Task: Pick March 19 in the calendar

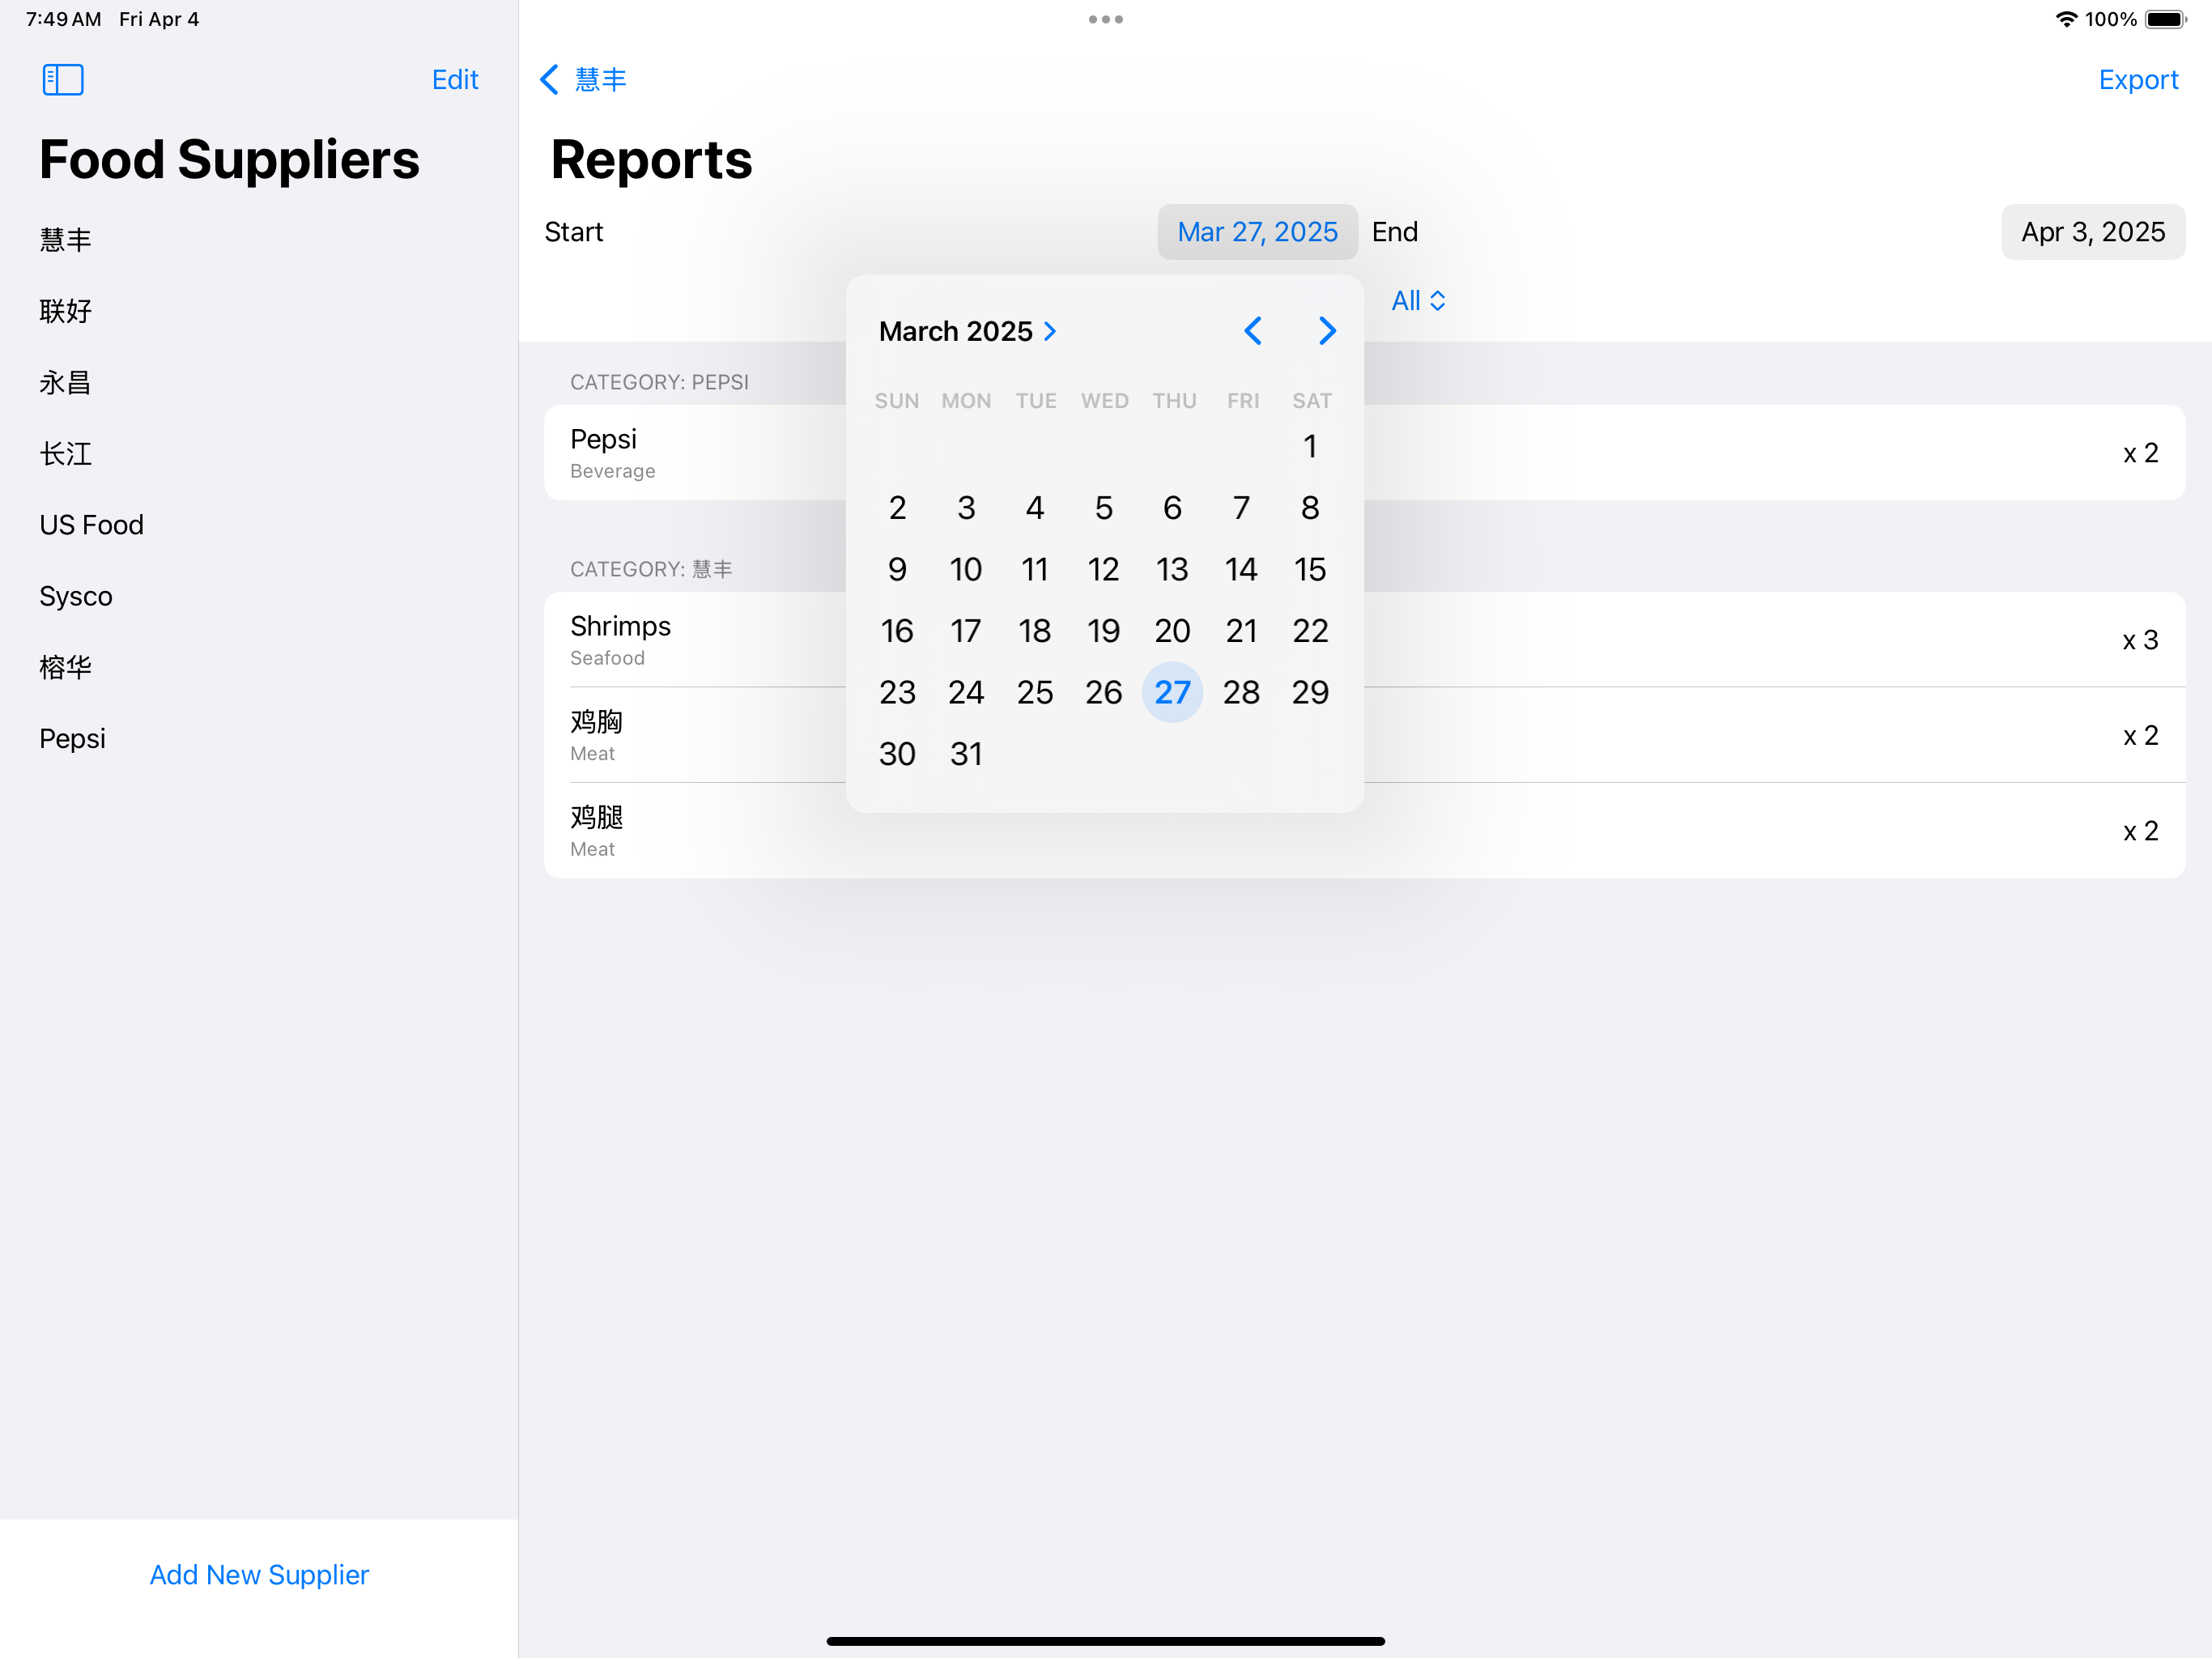Action: click(1103, 631)
